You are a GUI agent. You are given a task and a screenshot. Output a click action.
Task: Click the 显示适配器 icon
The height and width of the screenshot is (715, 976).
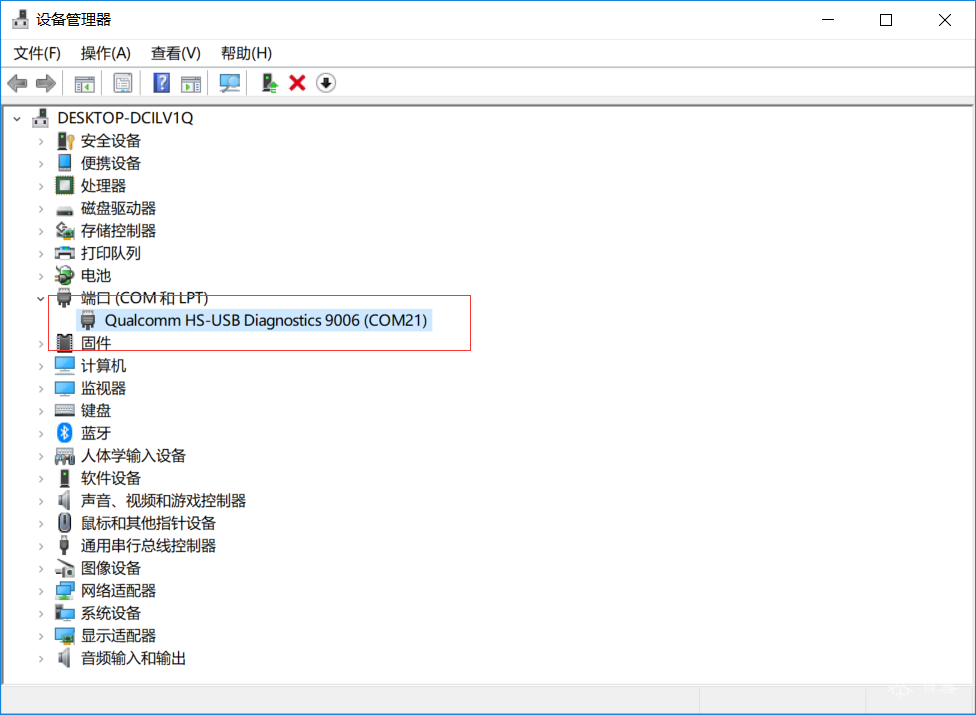pos(65,635)
